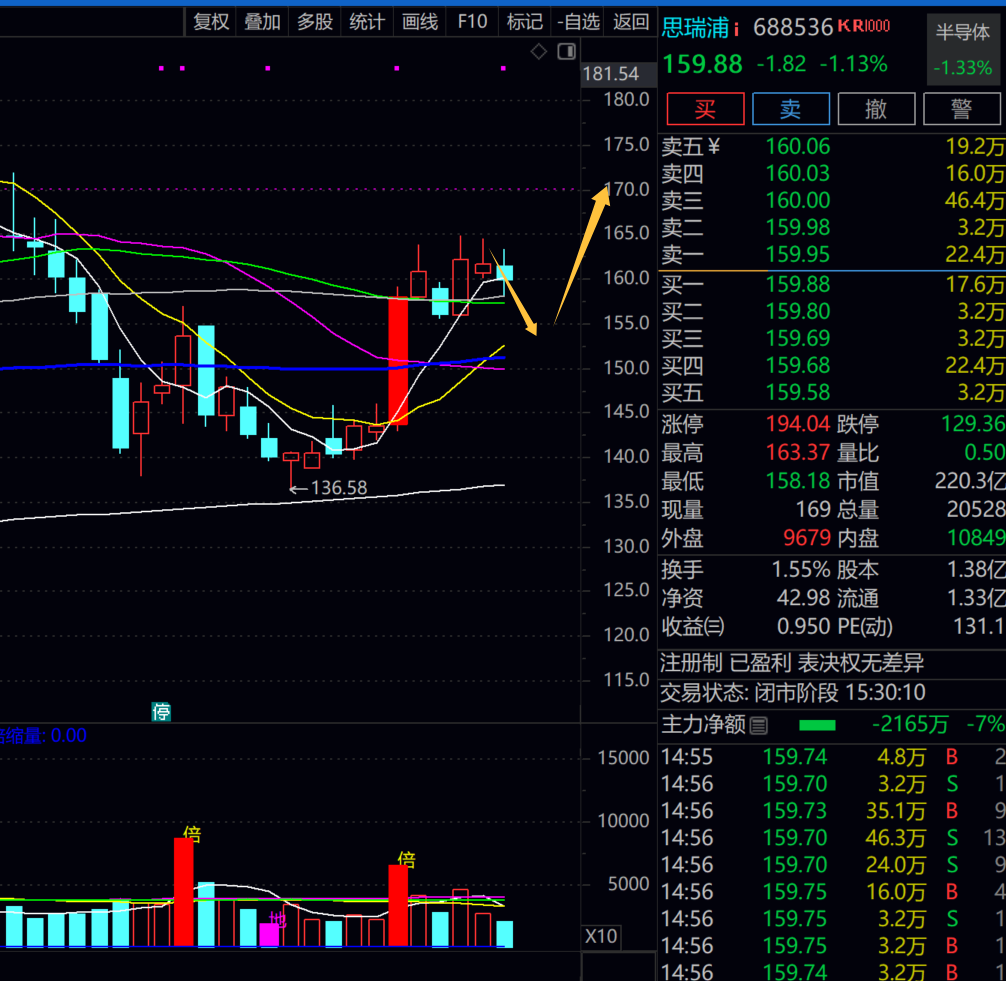Click the green 主力净额 flow bar
This screenshot has width=1006, height=981.
click(817, 725)
